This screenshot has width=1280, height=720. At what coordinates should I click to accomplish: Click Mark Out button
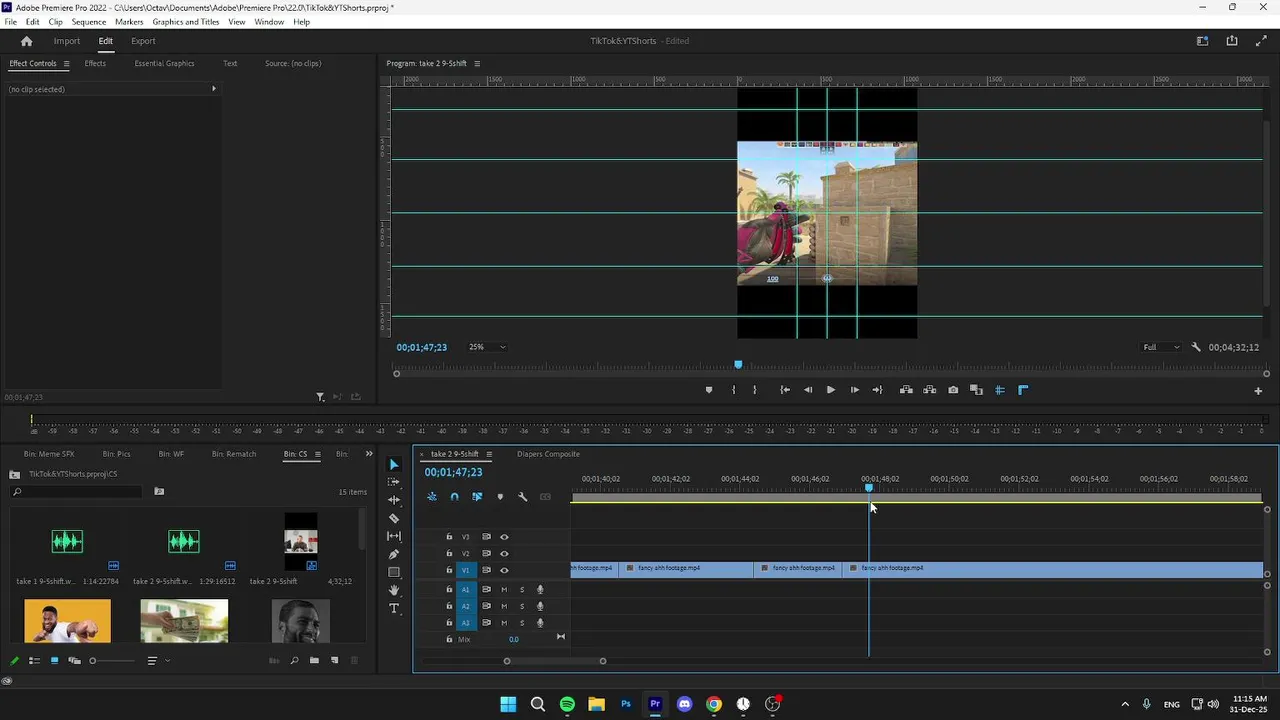pyautogui.click(x=755, y=390)
